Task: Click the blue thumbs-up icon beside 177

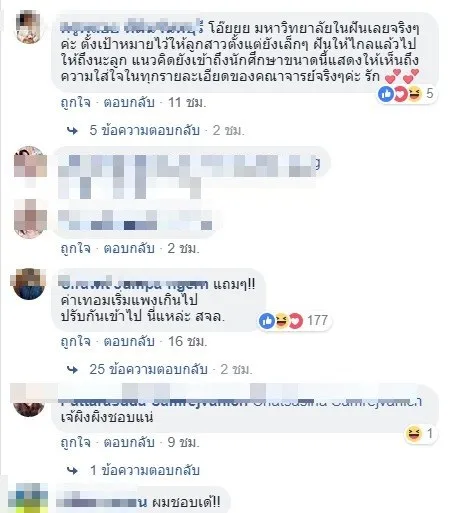Action: [267, 321]
